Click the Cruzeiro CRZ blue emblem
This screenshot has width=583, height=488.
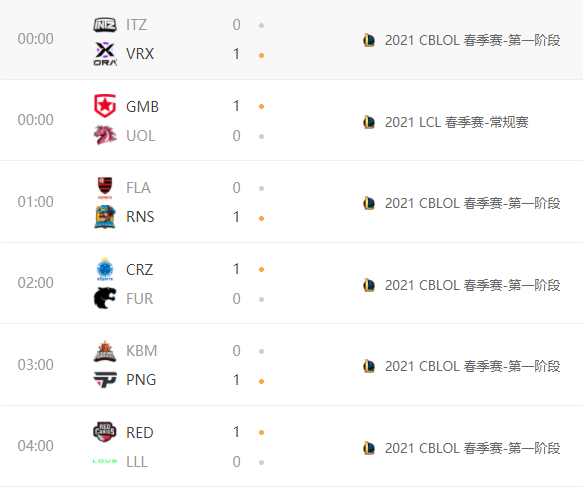click(105, 269)
